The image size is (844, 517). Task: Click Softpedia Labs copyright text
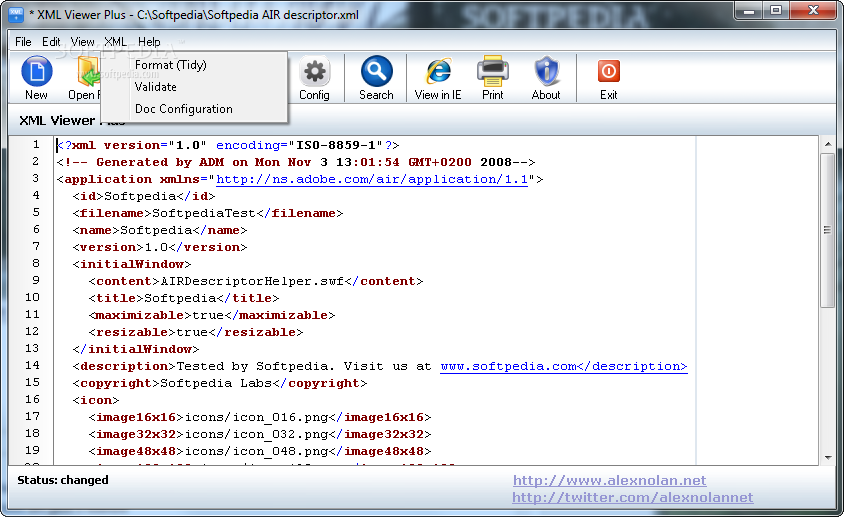pyautogui.click(x=216, y=383)
